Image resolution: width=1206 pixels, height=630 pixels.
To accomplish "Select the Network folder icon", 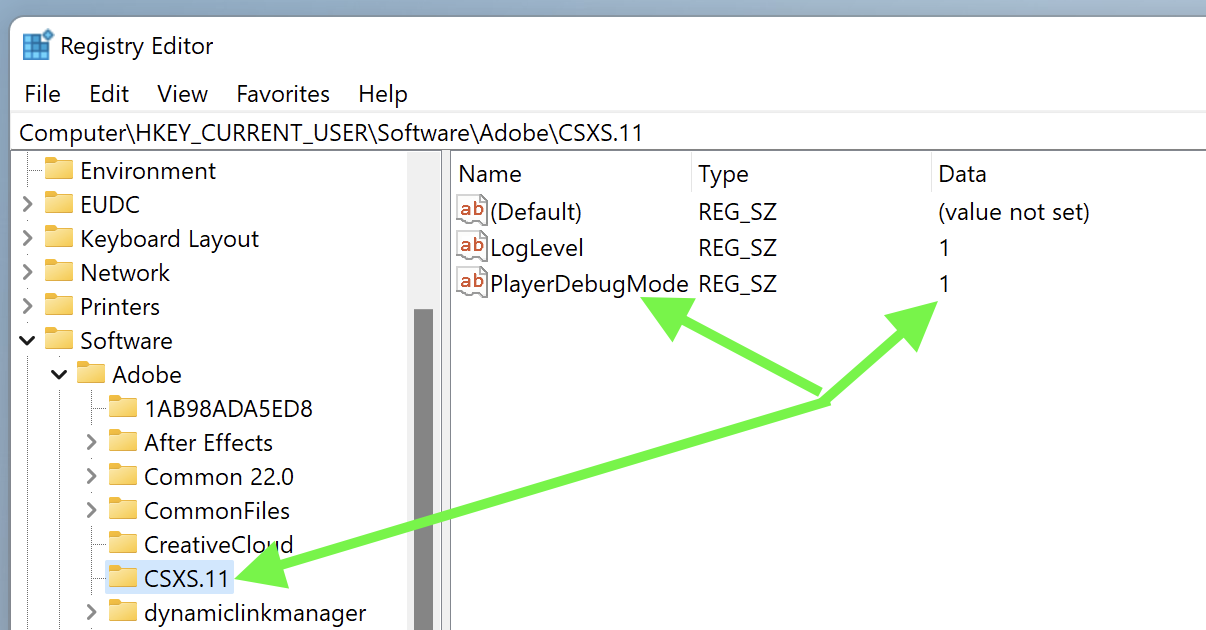I will [x=59, y=272].
